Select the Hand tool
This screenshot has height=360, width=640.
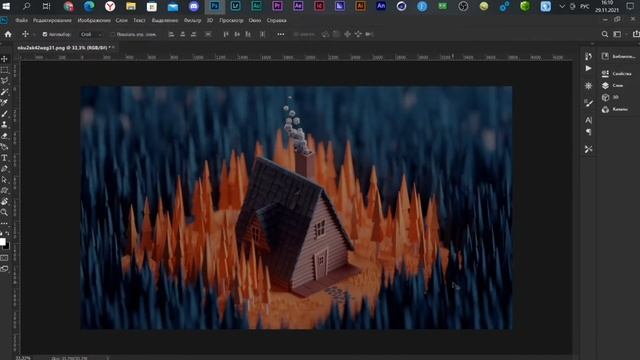(4, 202)
